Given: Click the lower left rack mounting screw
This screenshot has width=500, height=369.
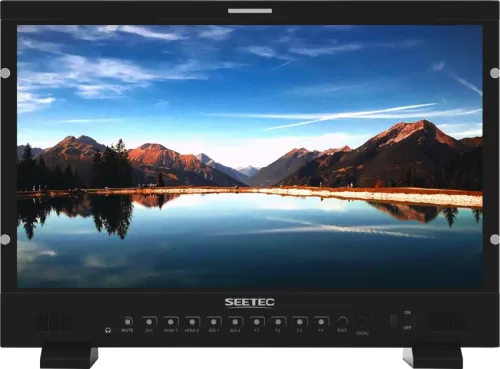Looking at the screenshot, I should tap(5, 239).
